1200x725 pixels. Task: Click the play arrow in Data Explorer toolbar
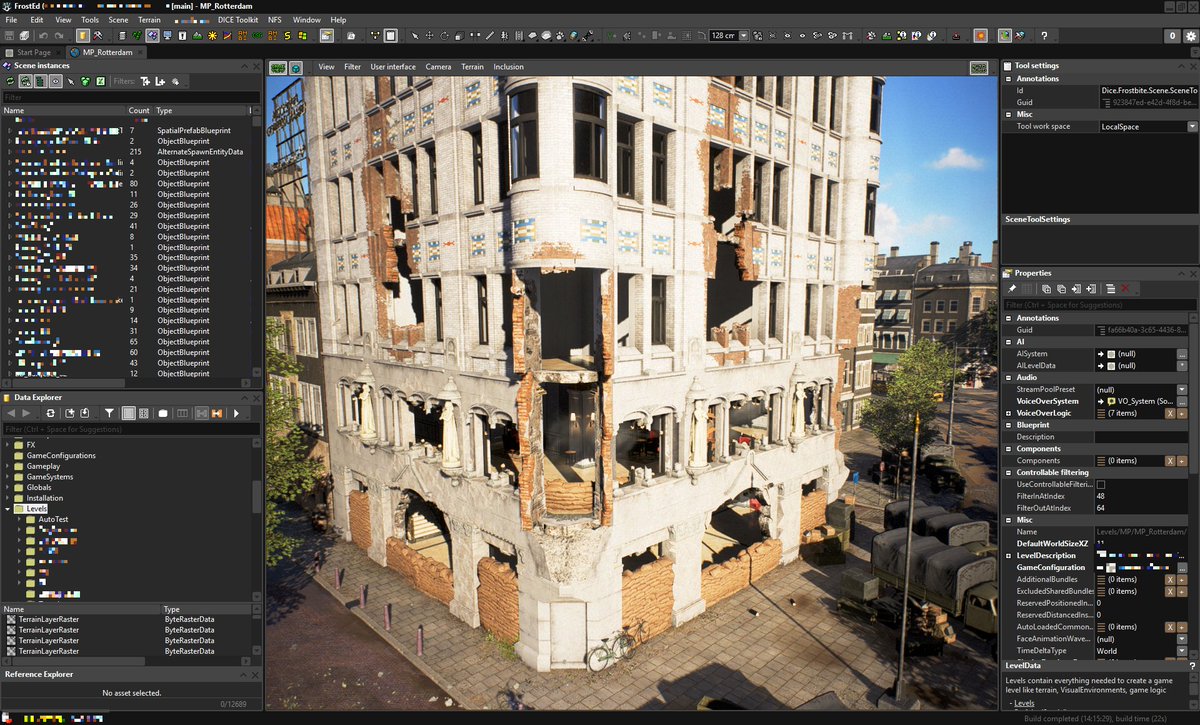click(x=236, y=413)
